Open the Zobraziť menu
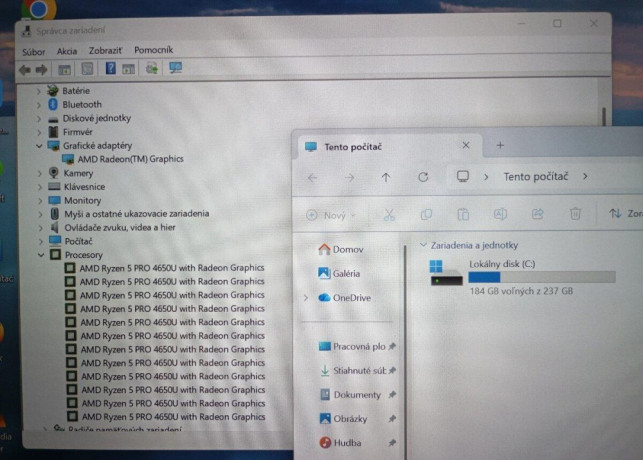 pos(105,50)
